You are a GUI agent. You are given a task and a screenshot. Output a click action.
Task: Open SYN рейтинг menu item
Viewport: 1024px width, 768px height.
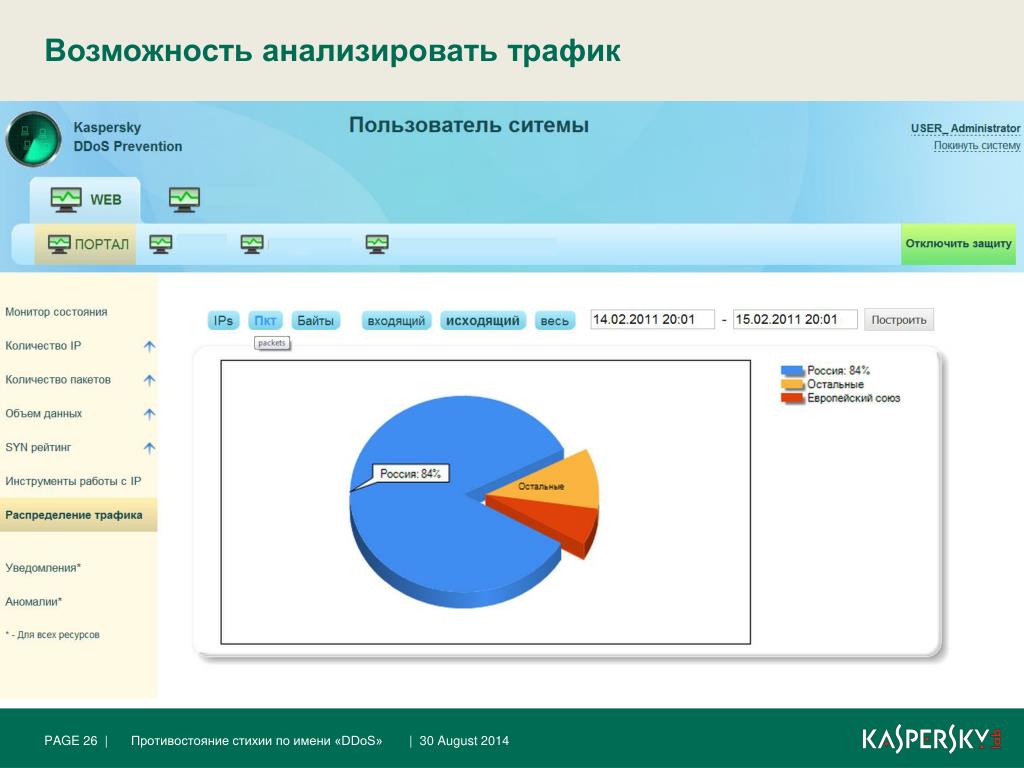[39, 448]
